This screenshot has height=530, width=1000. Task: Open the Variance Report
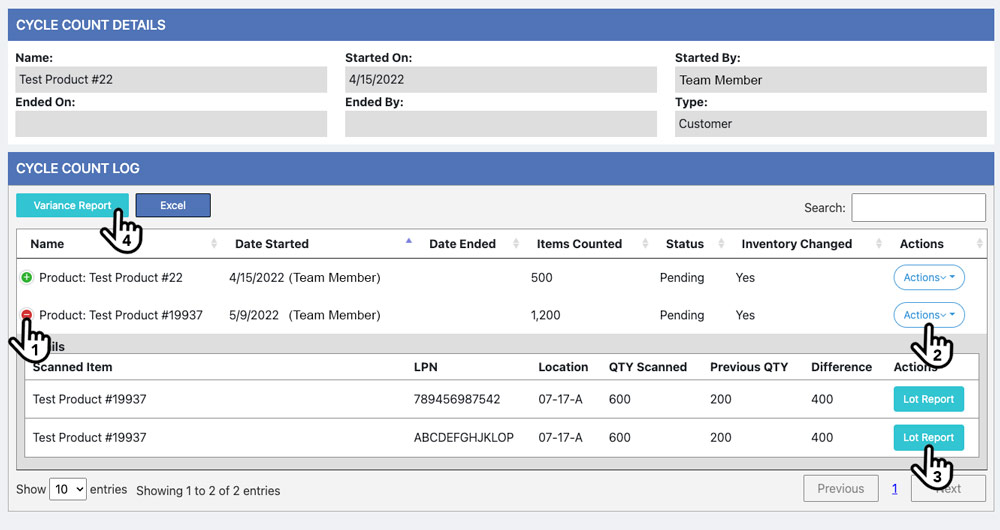72,205
